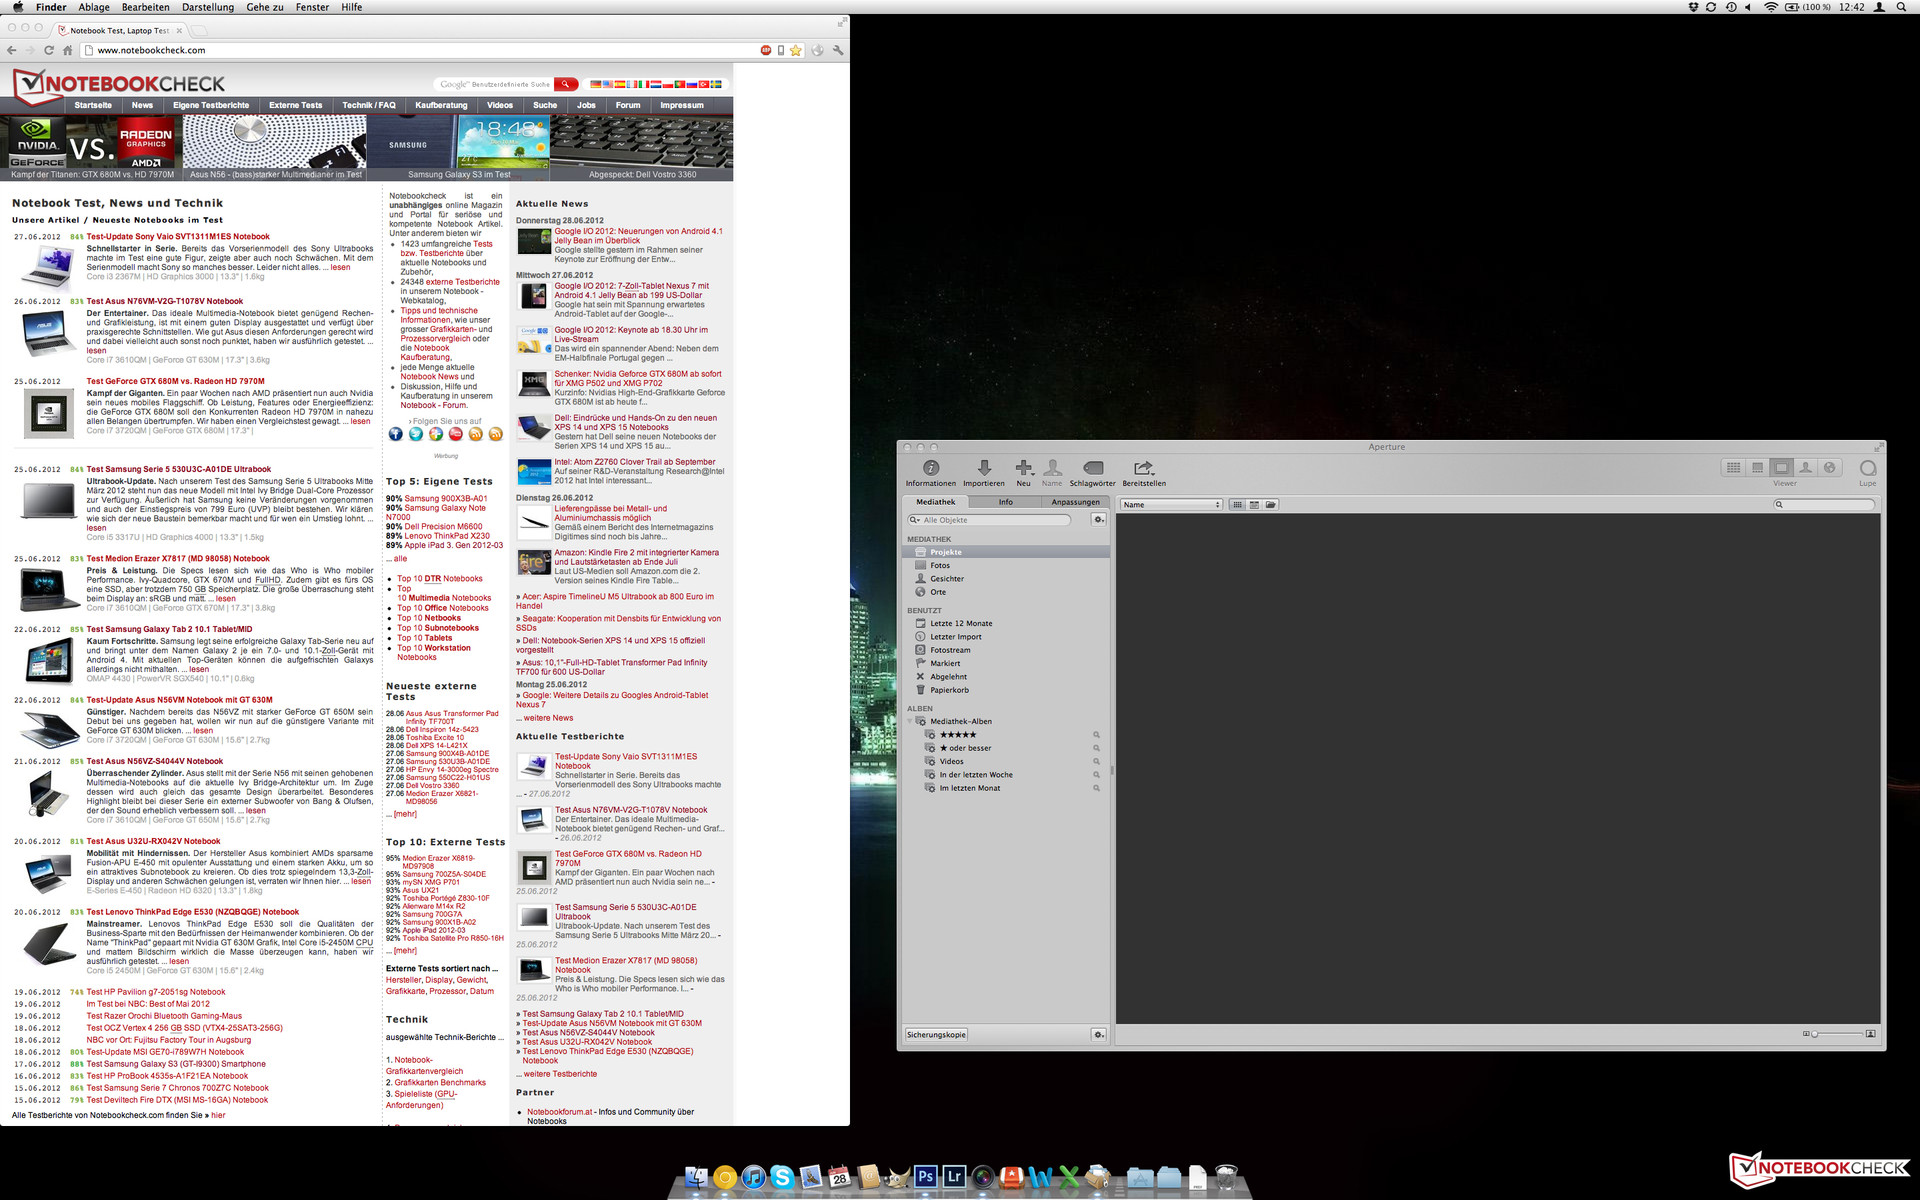Open the Neu plus menu in Aperture
1920x1200 pixels.
(x=1023, y=468)
